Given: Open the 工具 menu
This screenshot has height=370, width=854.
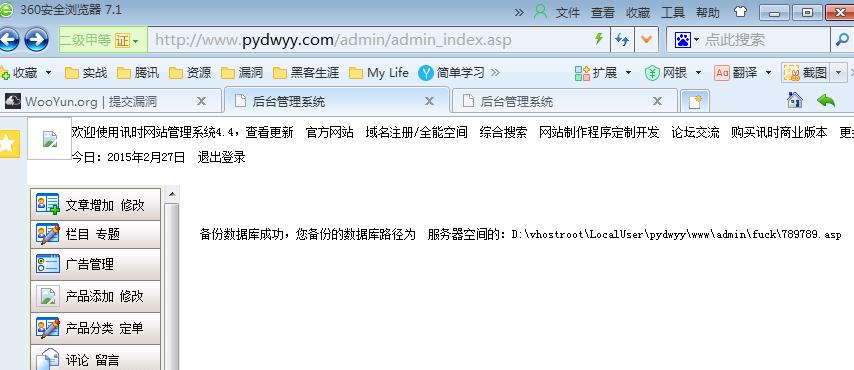Looking at the screenshot, I should click(x=673, y=13).
